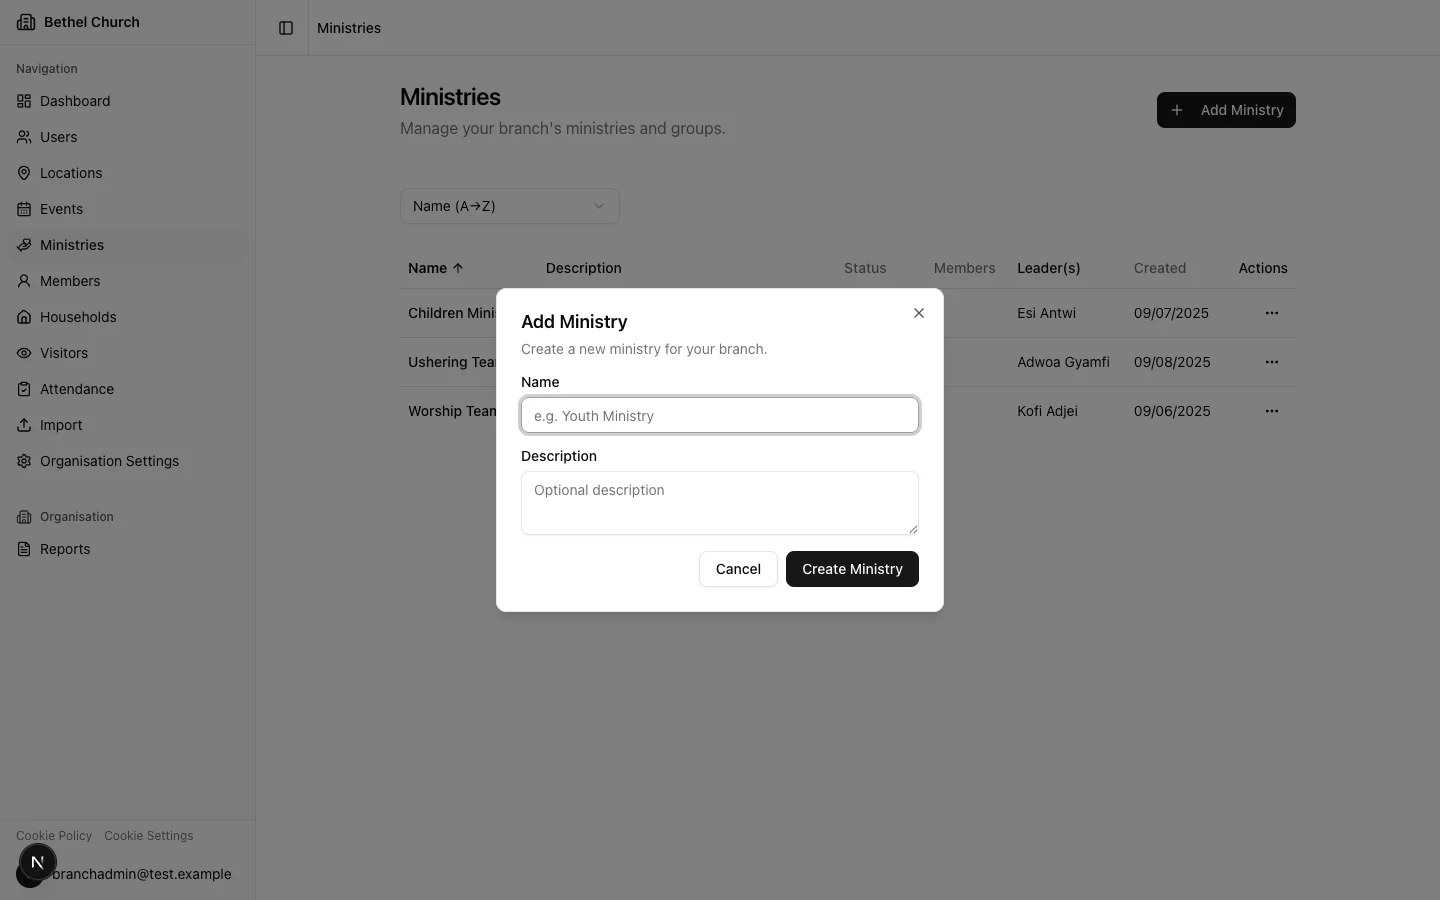Click the round N logo badge
The width and height of the screenshot is (1440, 900).
click(x=38, y=862)
